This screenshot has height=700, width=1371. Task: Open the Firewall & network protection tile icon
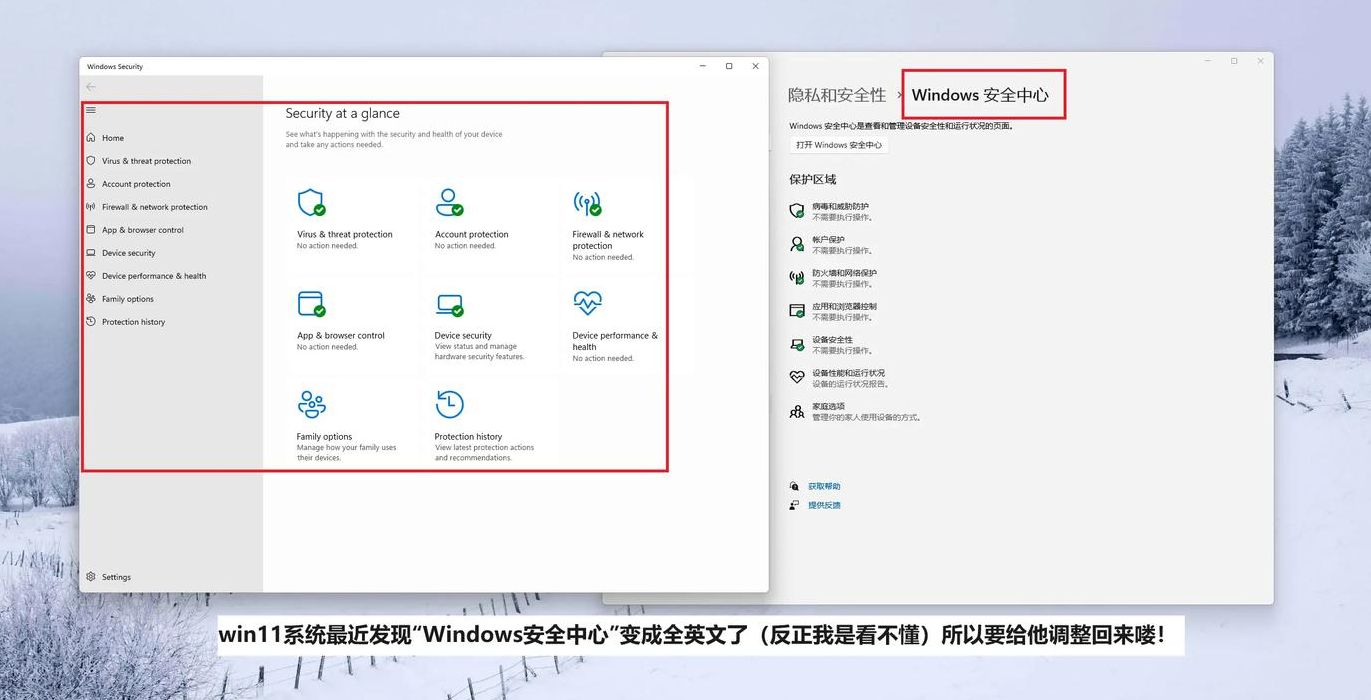587,203
